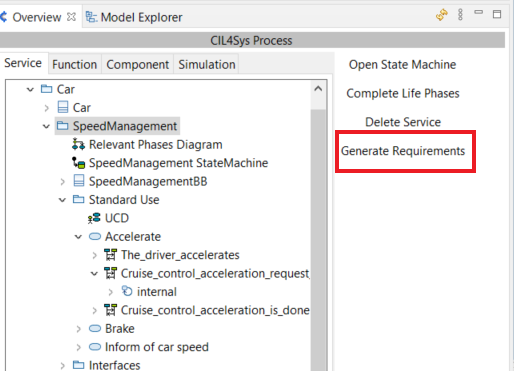The image size is (514, 371).
Task: Click the Interfaces folder icon
Action: [x=78, y=365]
